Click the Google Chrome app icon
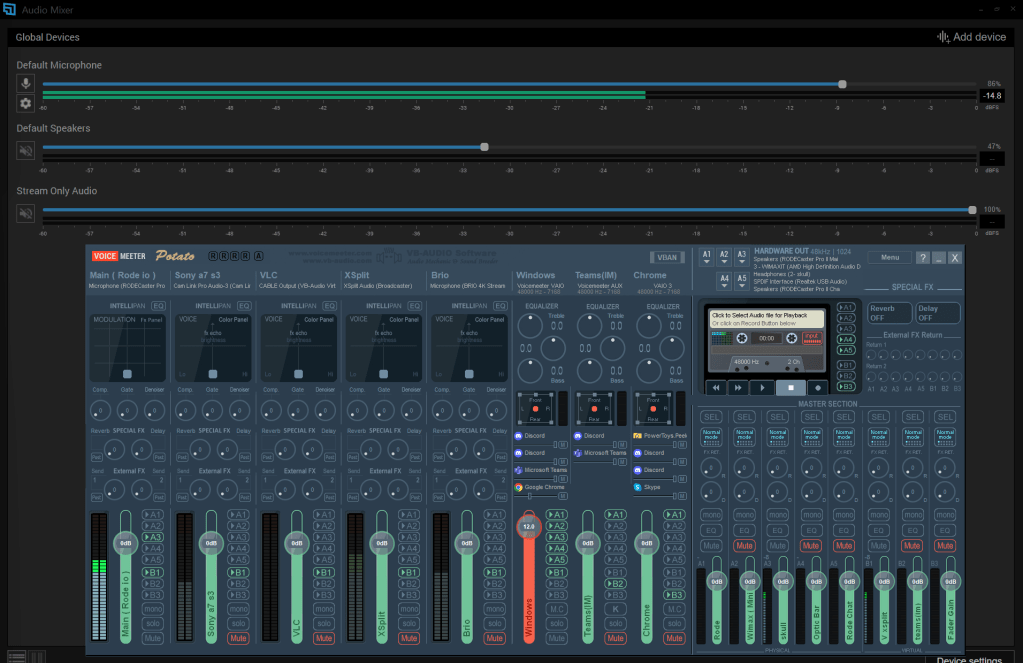Screen dimensions: 1023x663 (x=519, y=487)
